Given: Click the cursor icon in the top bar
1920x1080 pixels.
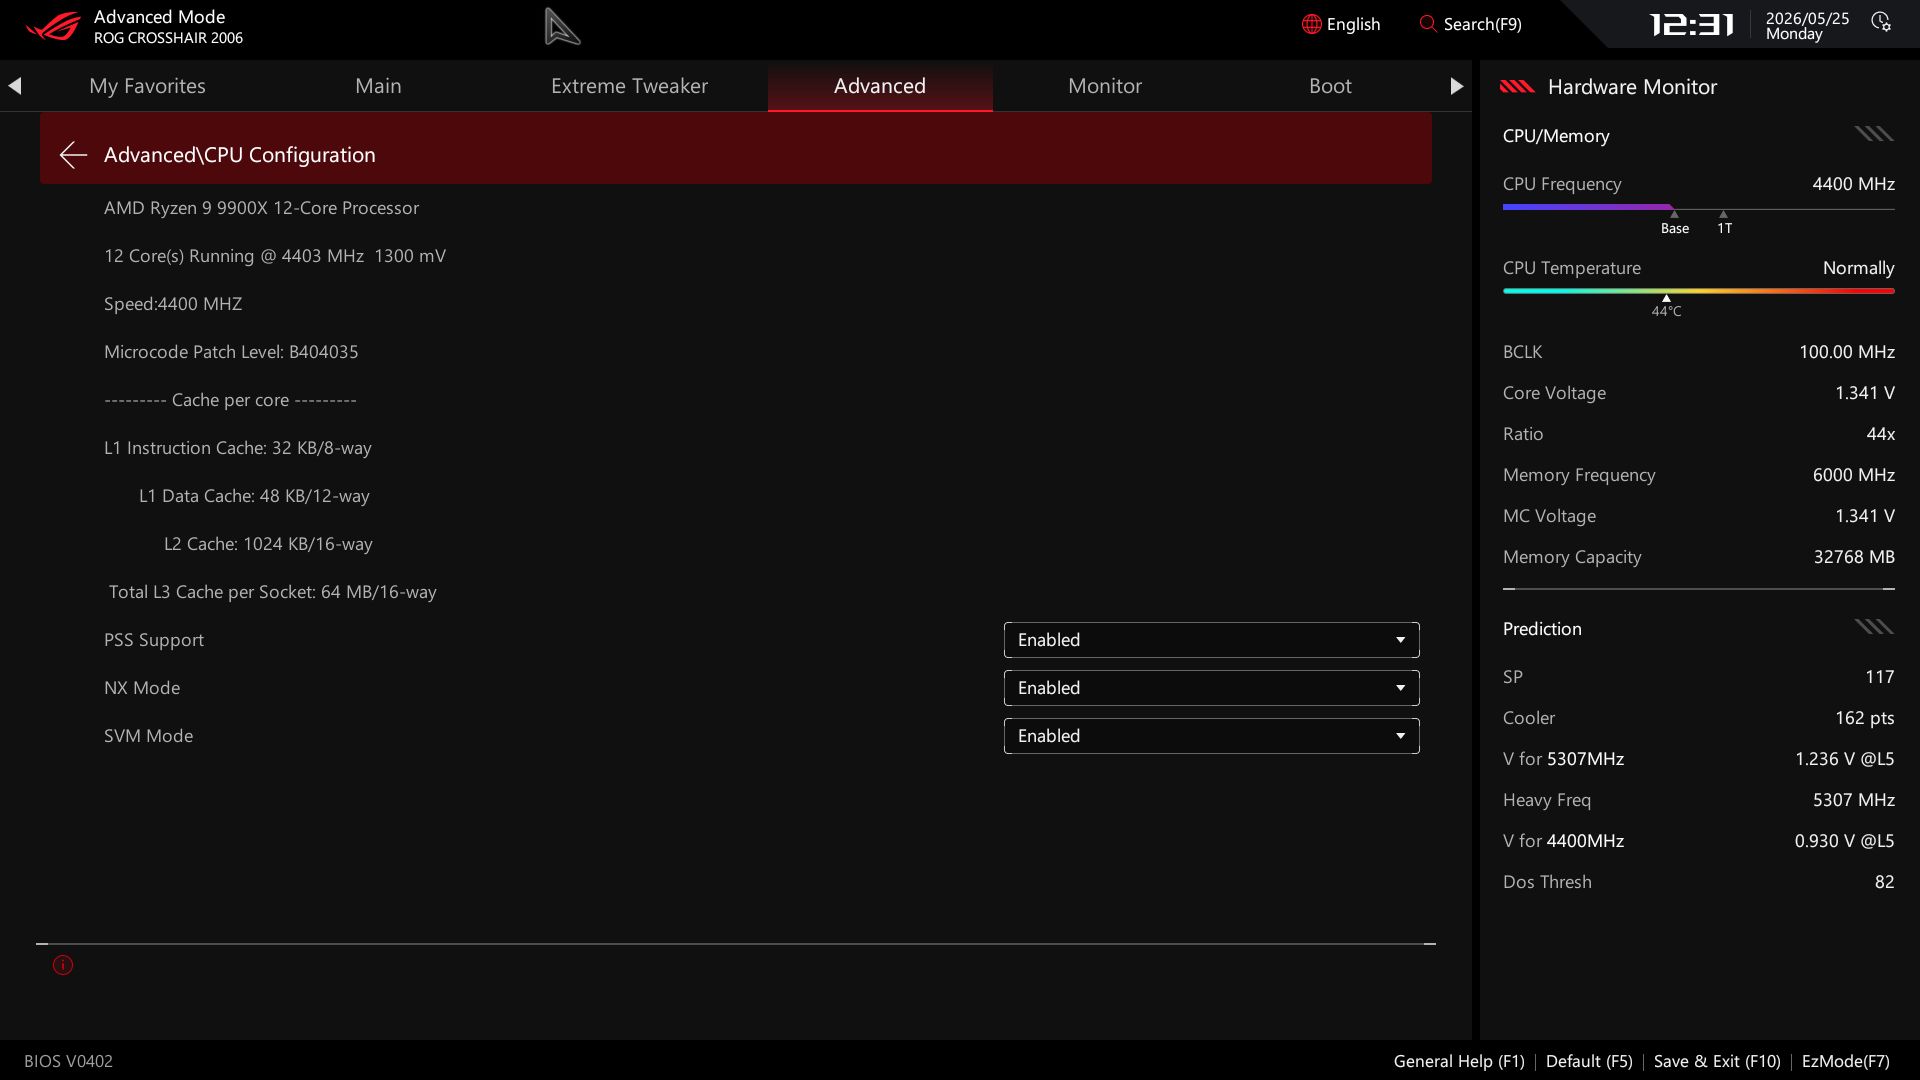Looking at the screenshot, I should pyautogui.click(x=562, y=27).
